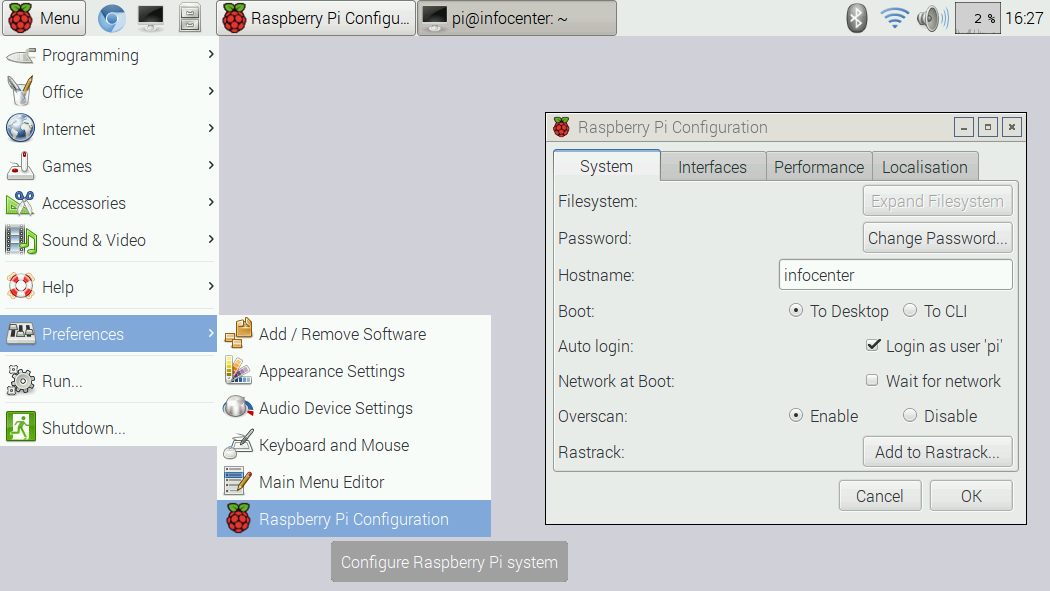
Task: Choose Main Menu Editor entry
Action: tap(354, 481)
